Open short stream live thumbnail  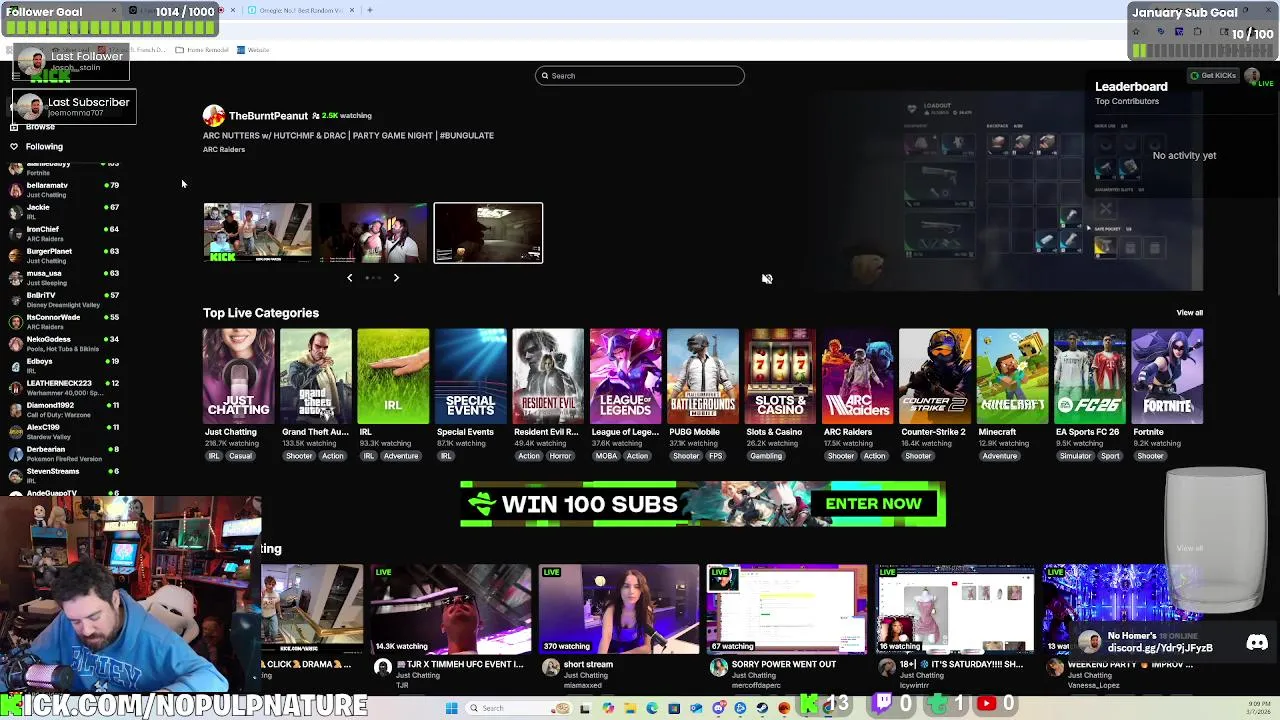click(619, 609)
